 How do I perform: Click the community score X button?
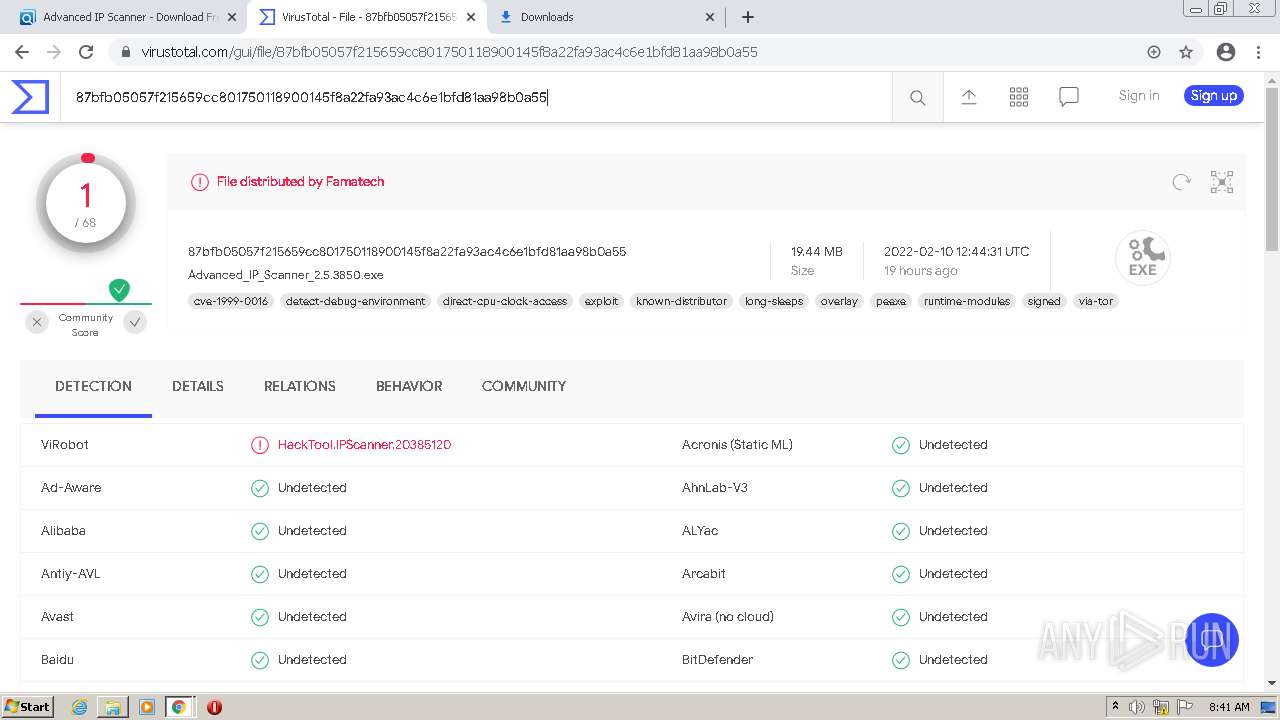click(x=37, y=322)
